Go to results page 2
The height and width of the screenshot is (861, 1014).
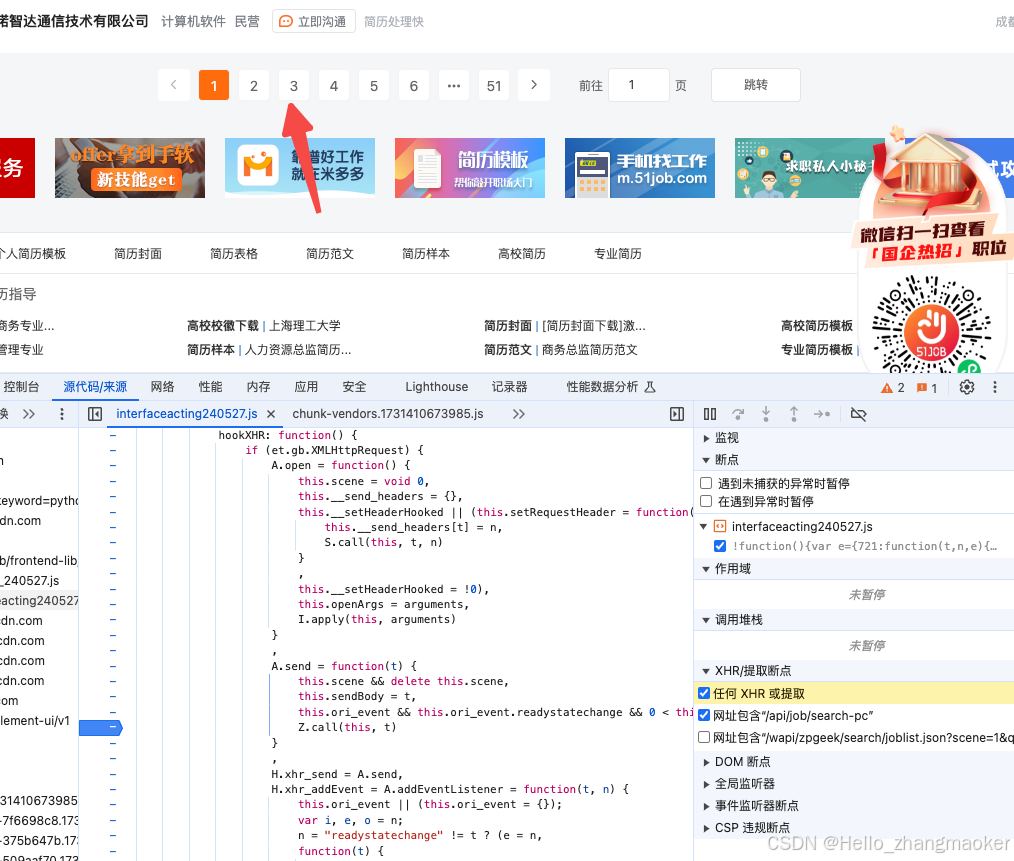coord(254,85)
